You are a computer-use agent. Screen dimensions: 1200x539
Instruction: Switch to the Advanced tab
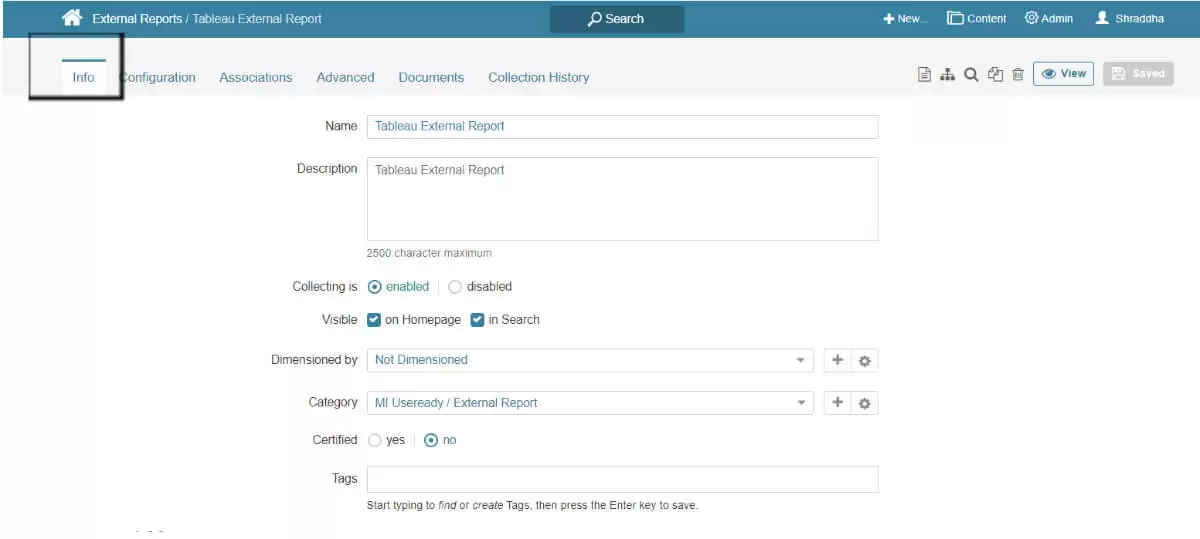click(345, 77)
